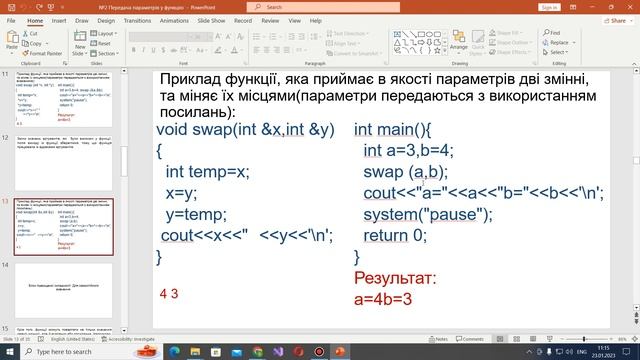Switch to the Design tab
The width and height of the screenshot is (640, 360).
pos(106,20)
